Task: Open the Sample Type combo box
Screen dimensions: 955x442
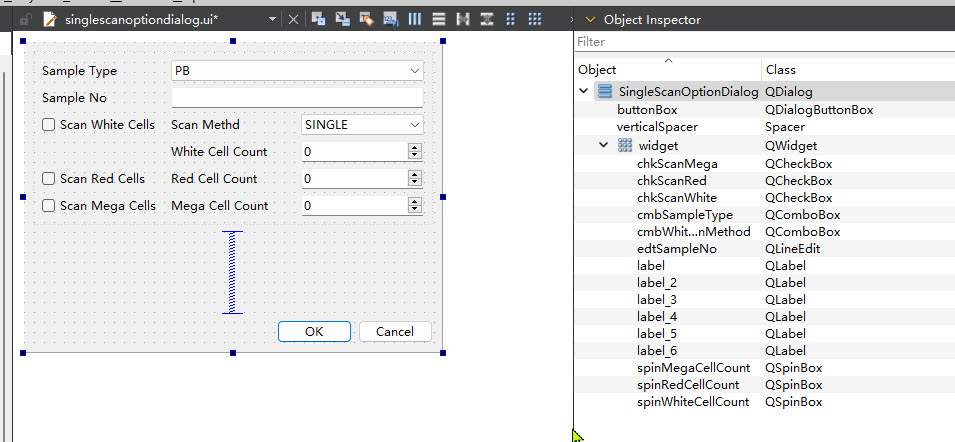Action: (297, 71)
